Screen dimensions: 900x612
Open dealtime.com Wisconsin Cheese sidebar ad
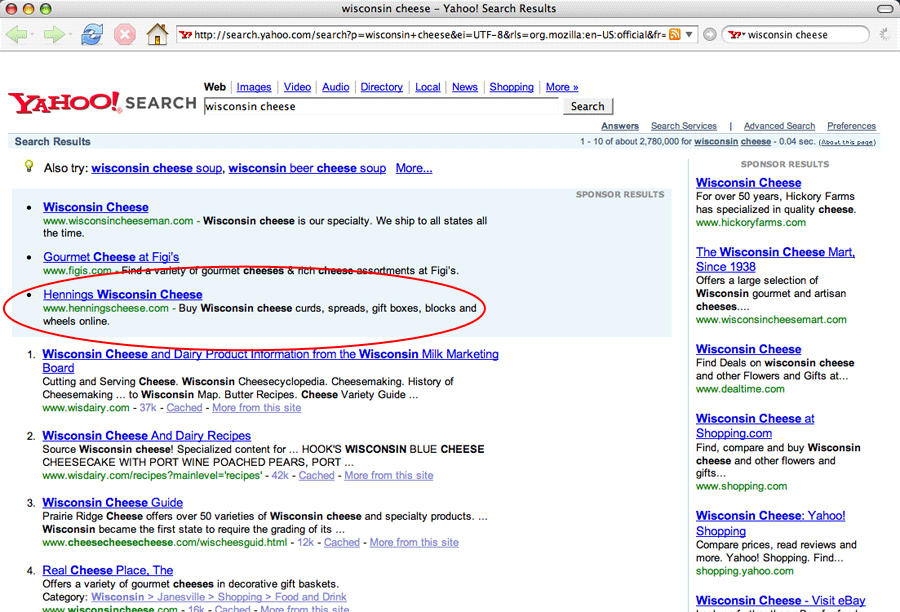click(748, 349)
